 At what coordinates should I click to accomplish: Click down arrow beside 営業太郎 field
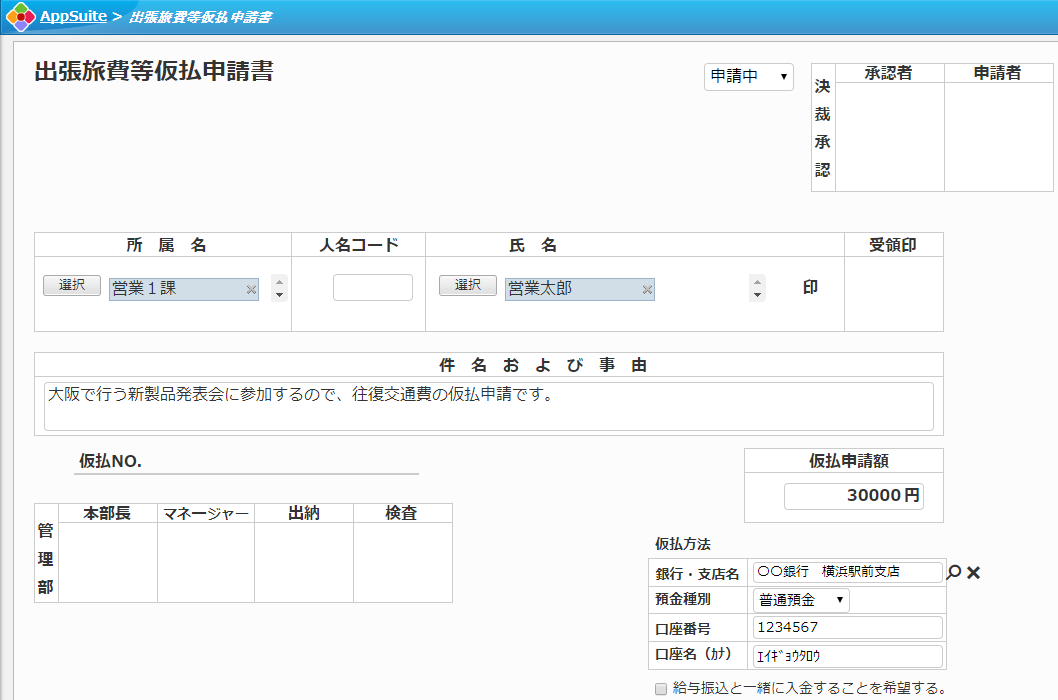click(x=757, y=295)
